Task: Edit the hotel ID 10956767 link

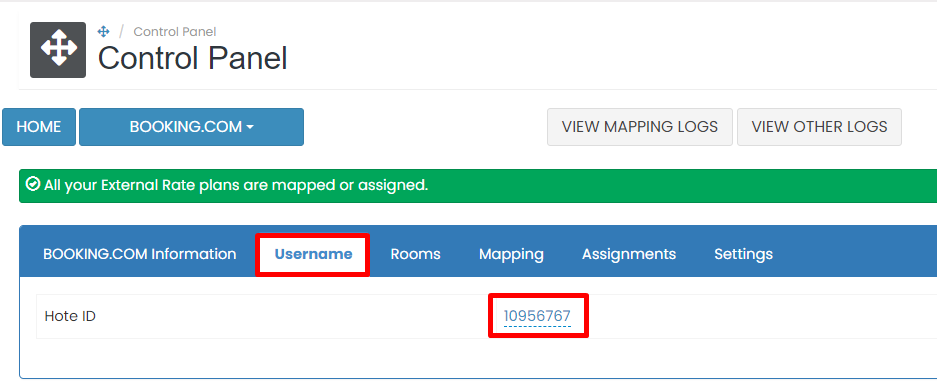Action: coord(537,316)
